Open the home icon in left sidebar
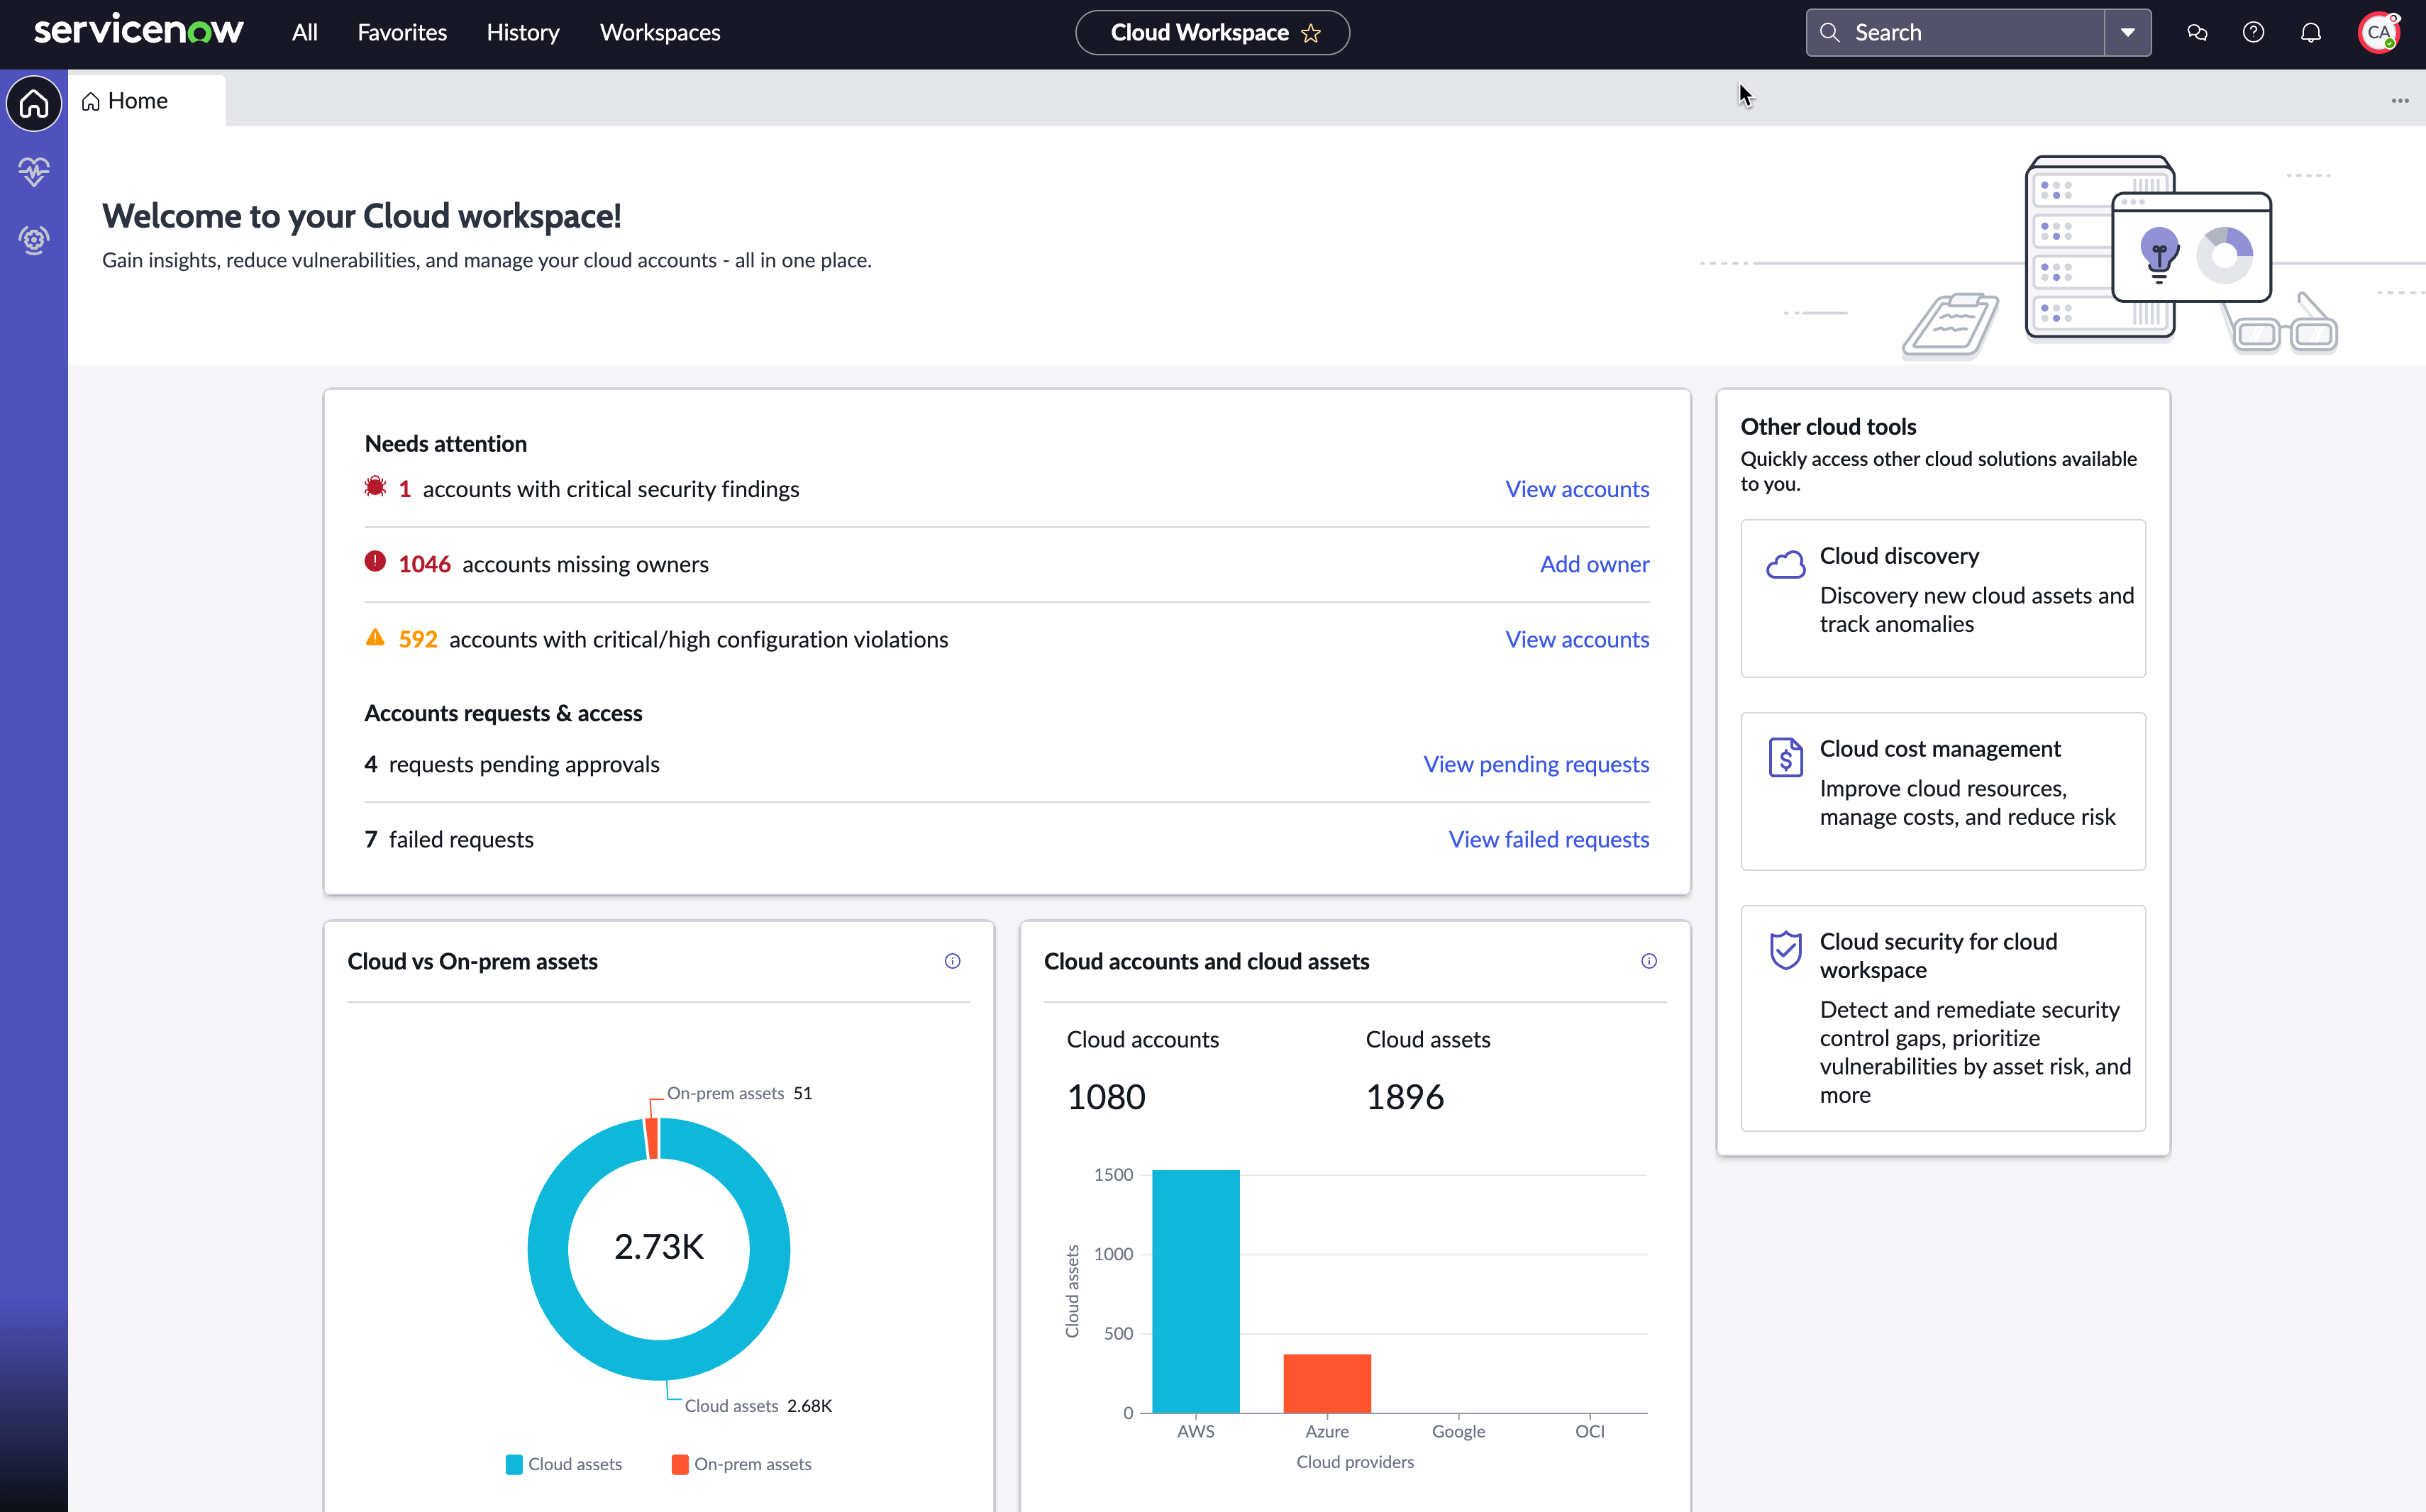2426x1512 pixels. pos(34,103)
